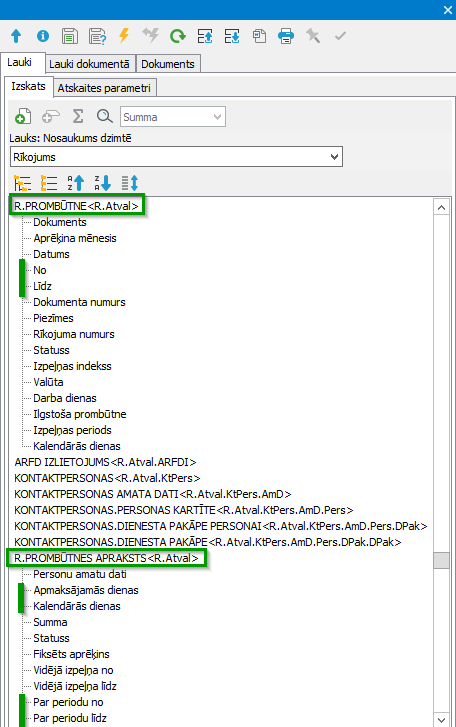The image size is (456, 727).
Task: Click the save diskette icon
Action: coord(70,36)
